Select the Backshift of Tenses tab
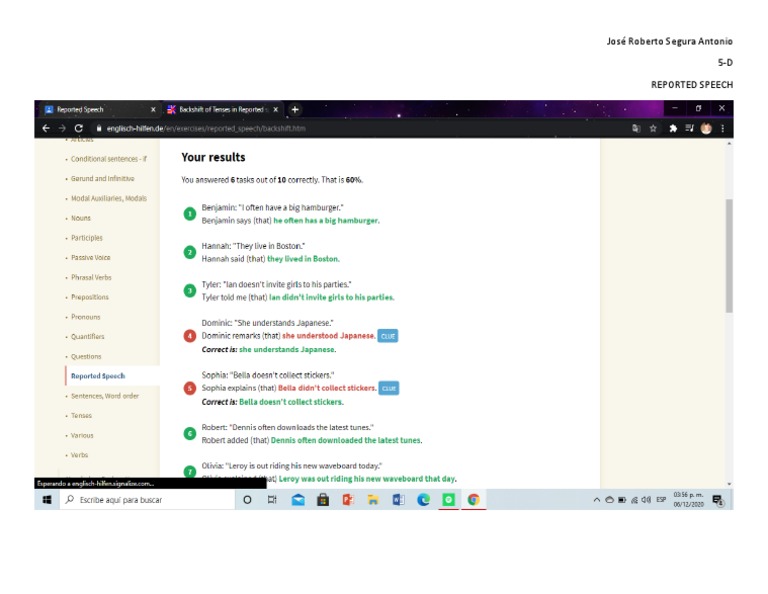This screenshot has width=768, height=594. coord(222,109)
